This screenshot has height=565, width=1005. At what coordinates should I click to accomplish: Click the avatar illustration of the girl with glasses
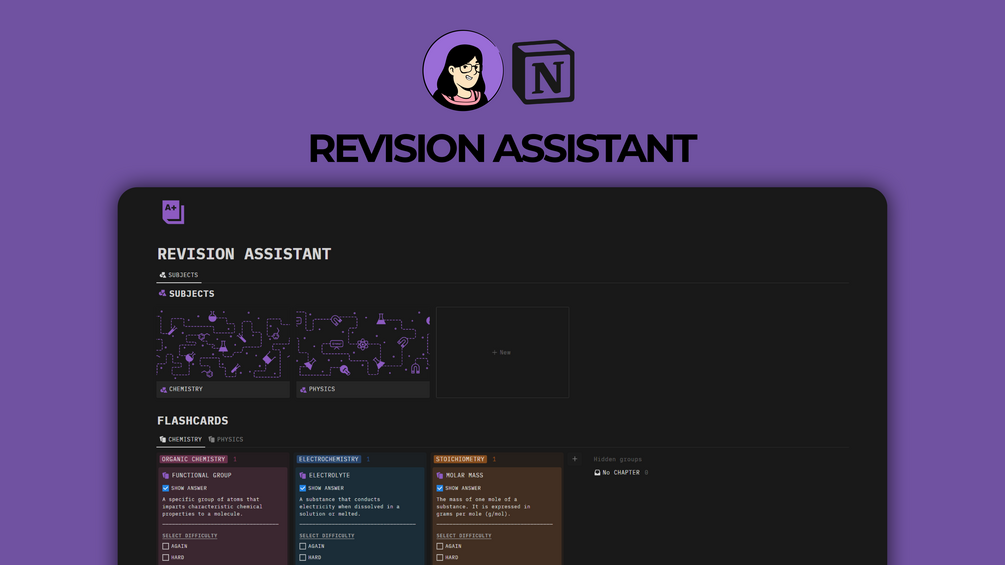point(463,70)
